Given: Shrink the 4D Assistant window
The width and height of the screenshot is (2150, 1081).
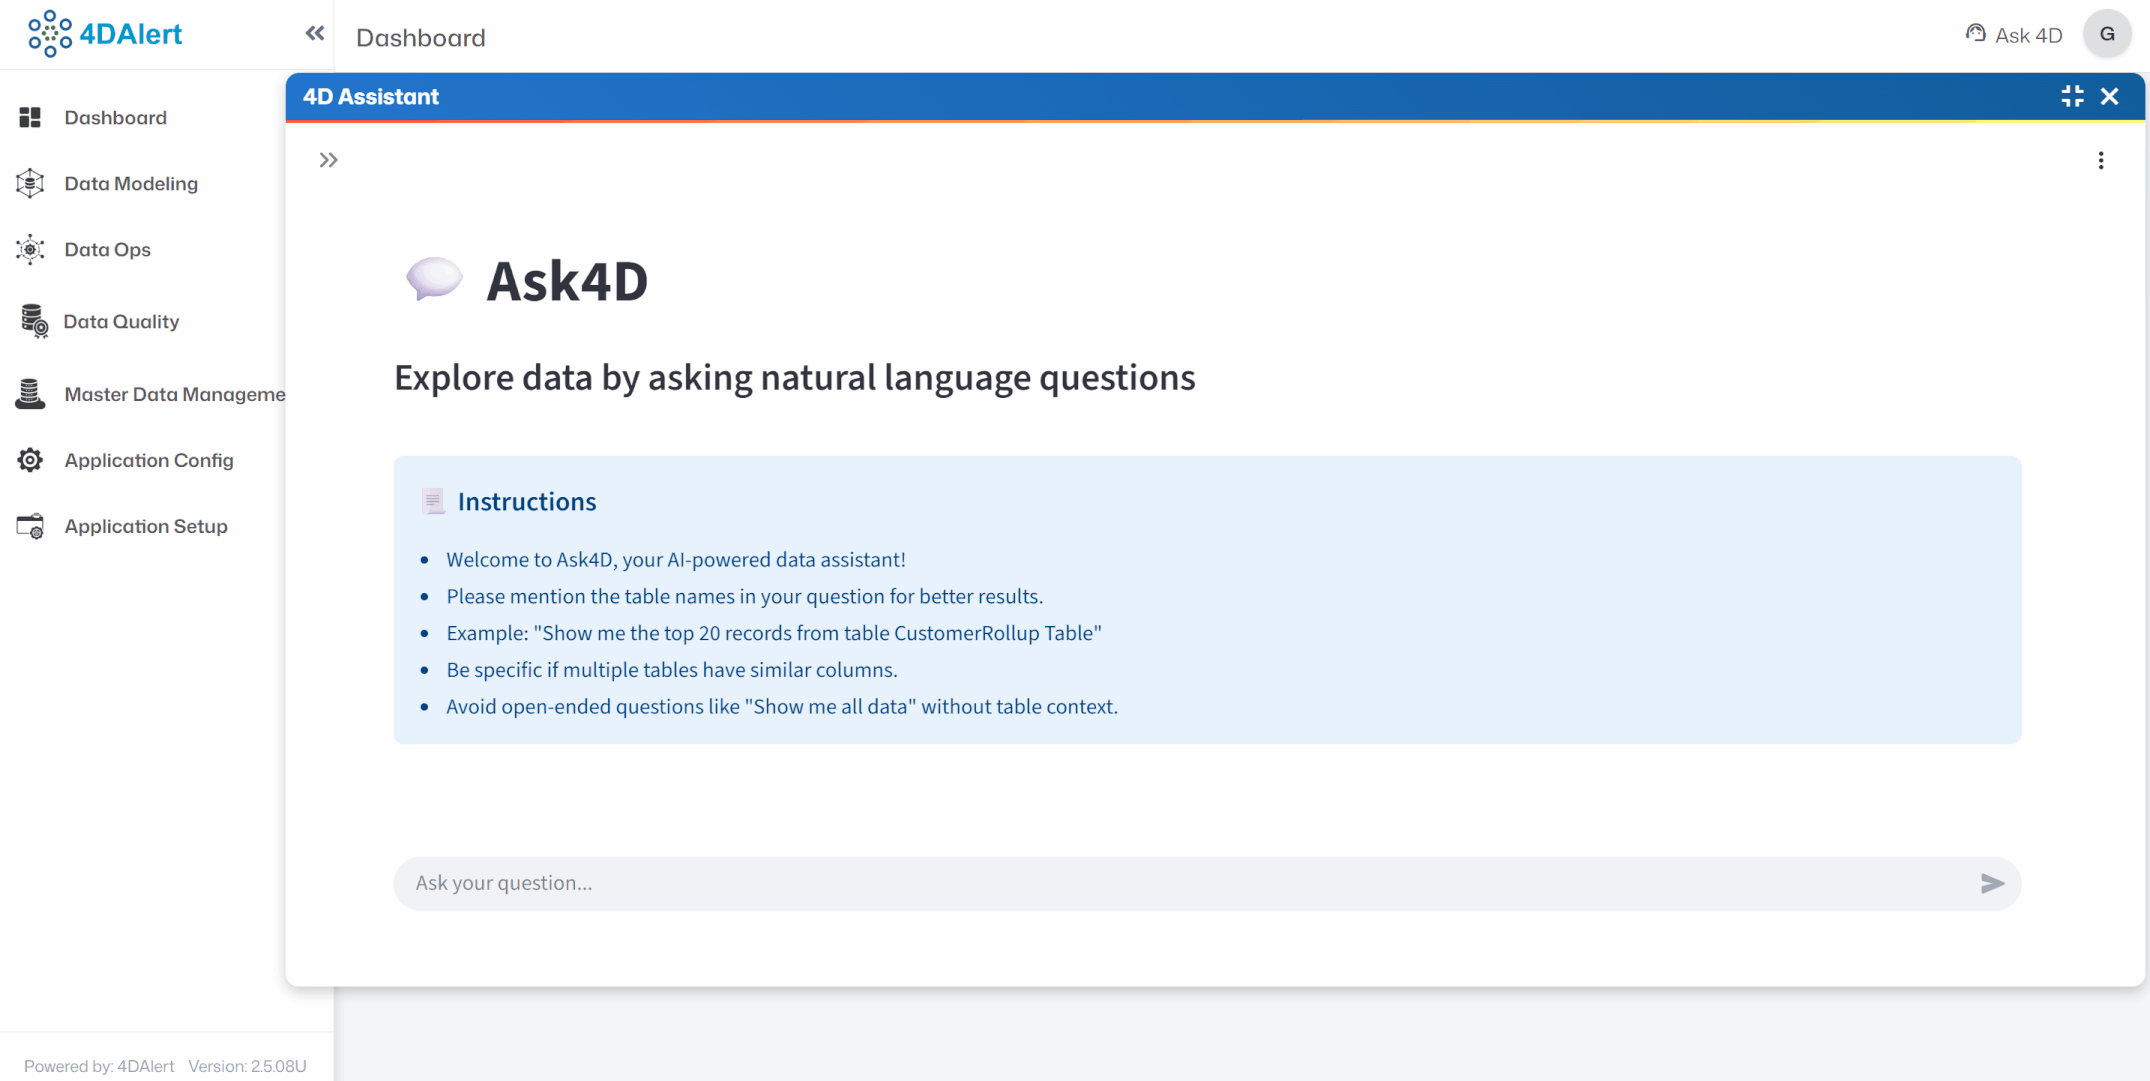Looking at the screenshot, I should [x=2072, y=96].
